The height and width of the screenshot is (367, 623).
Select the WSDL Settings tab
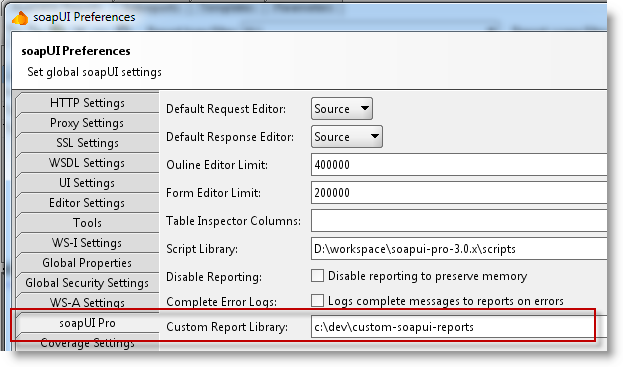click(x=87, y=163)
